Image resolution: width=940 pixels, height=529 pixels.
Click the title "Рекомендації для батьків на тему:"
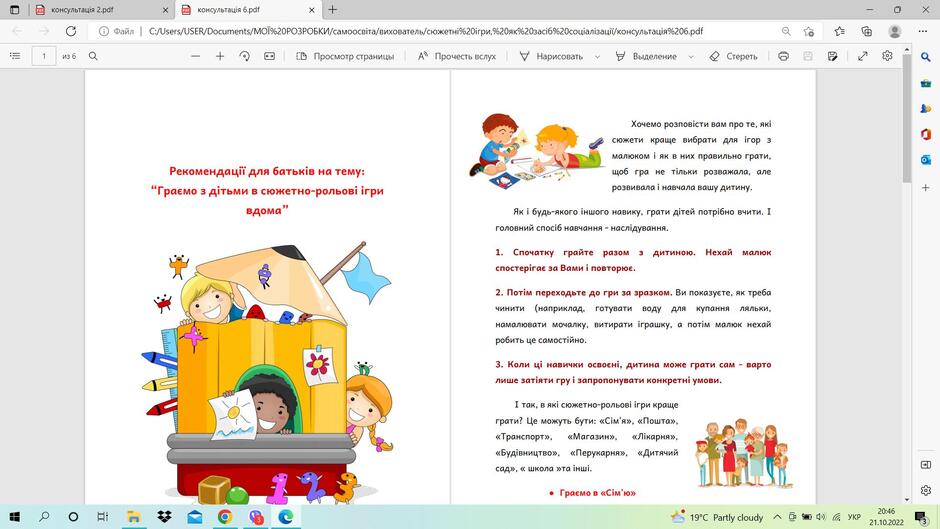click(x=267, y=171)
